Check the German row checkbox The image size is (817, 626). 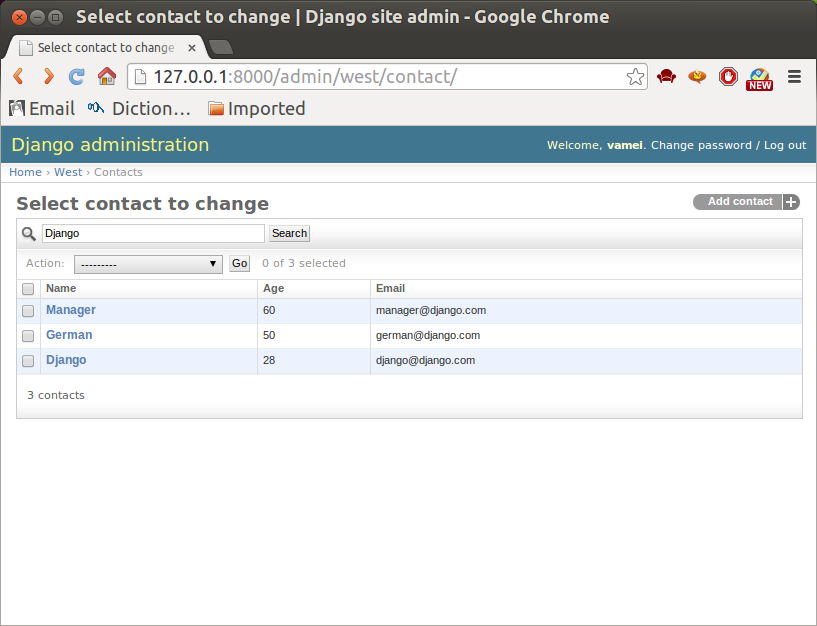coord(28,336)
